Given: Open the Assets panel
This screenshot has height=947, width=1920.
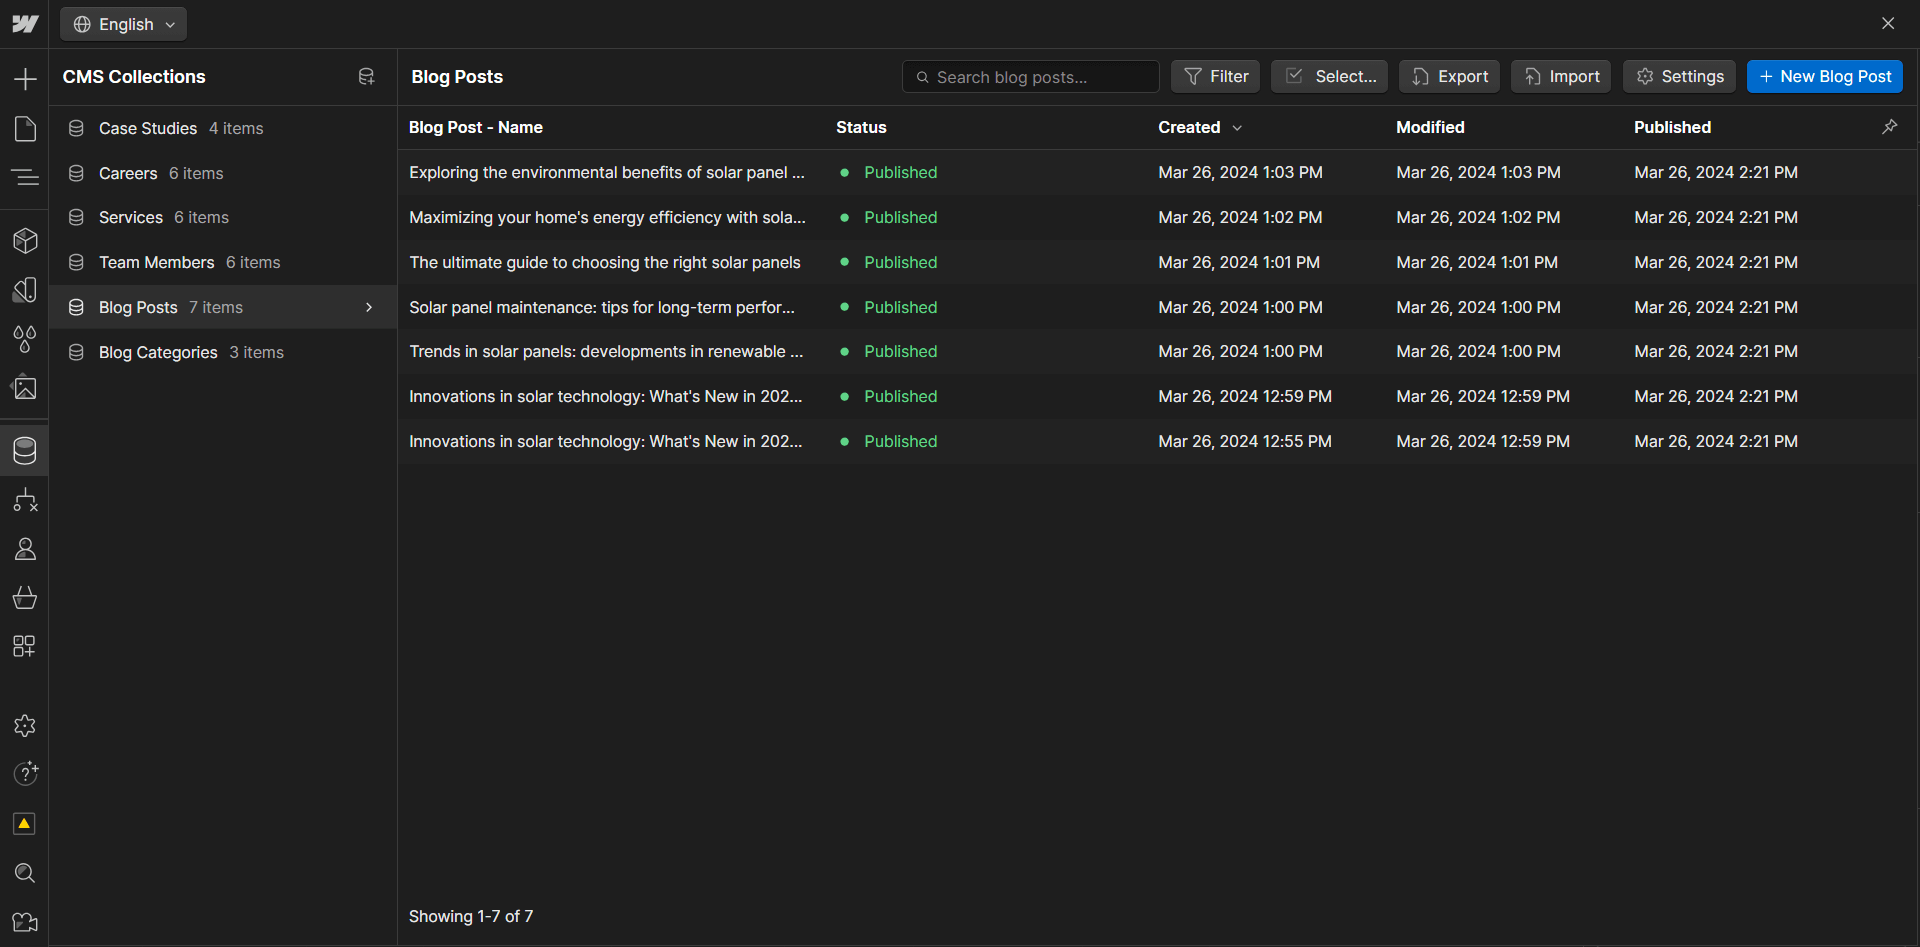Looking at the screenshot, I should tap(25, 387).
